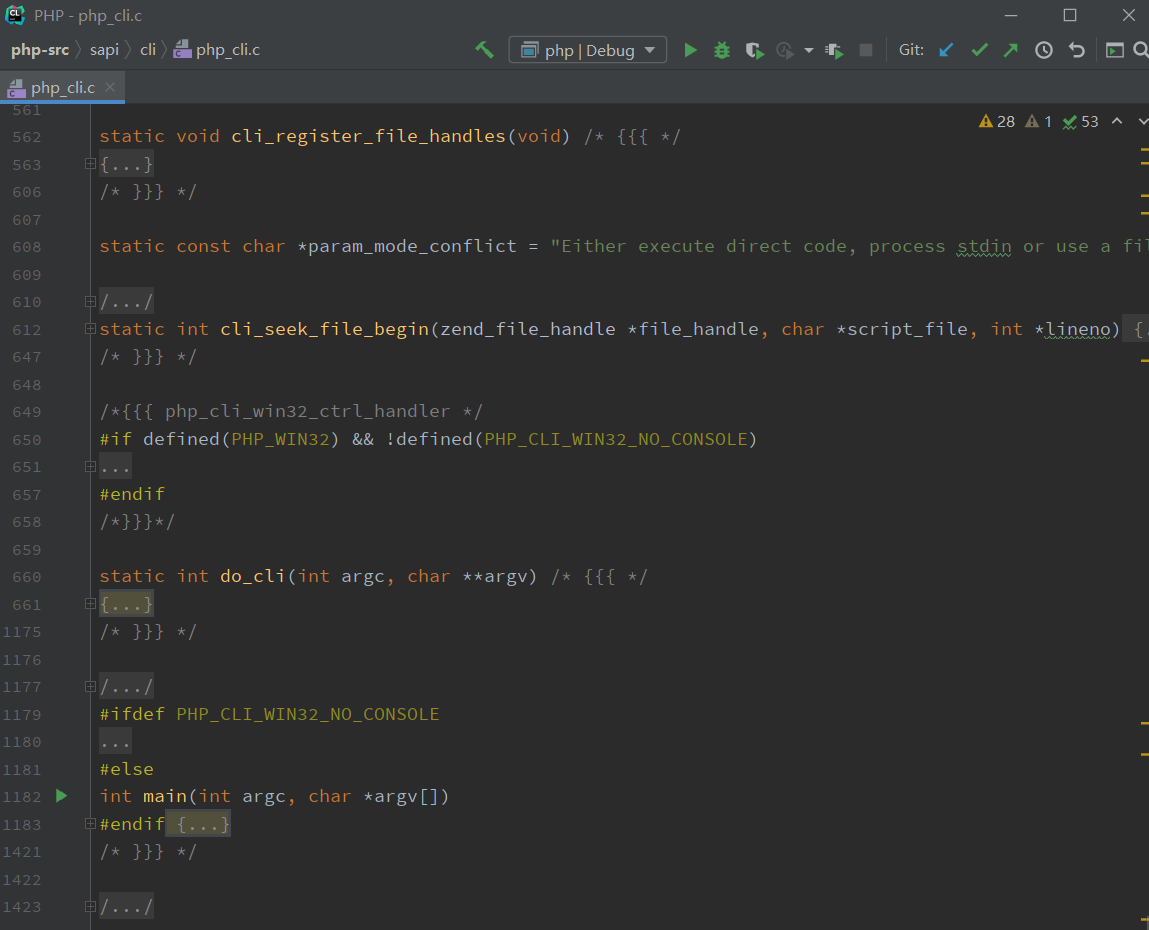Click the underlined word stdin
This screenshot has width=1149, height=930.
(984, 246)
